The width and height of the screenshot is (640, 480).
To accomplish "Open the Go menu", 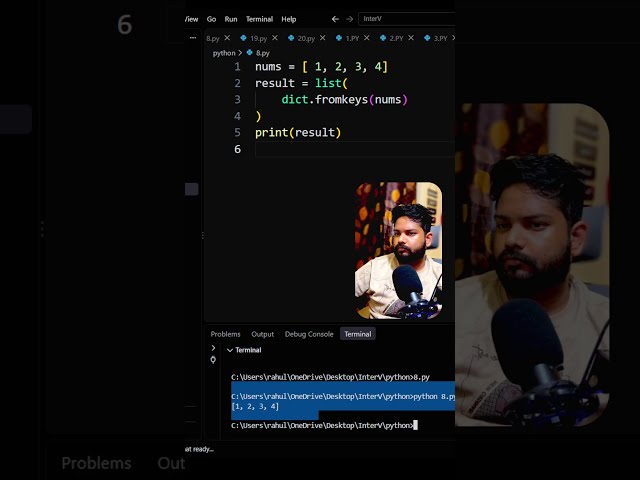I will coord(211,19).
